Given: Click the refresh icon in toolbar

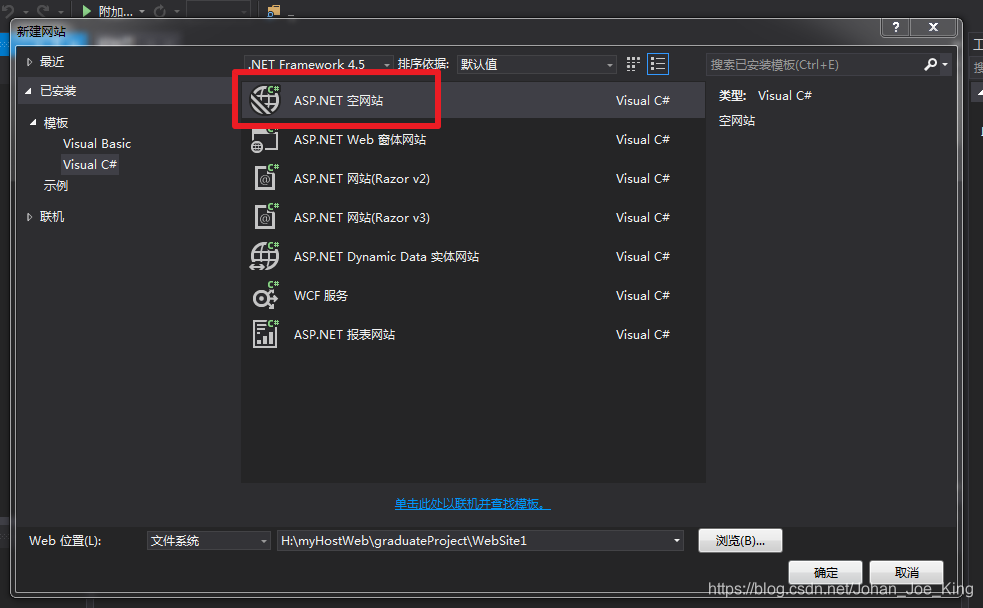Looking at the screenshot, I should [x=159, y=11].
